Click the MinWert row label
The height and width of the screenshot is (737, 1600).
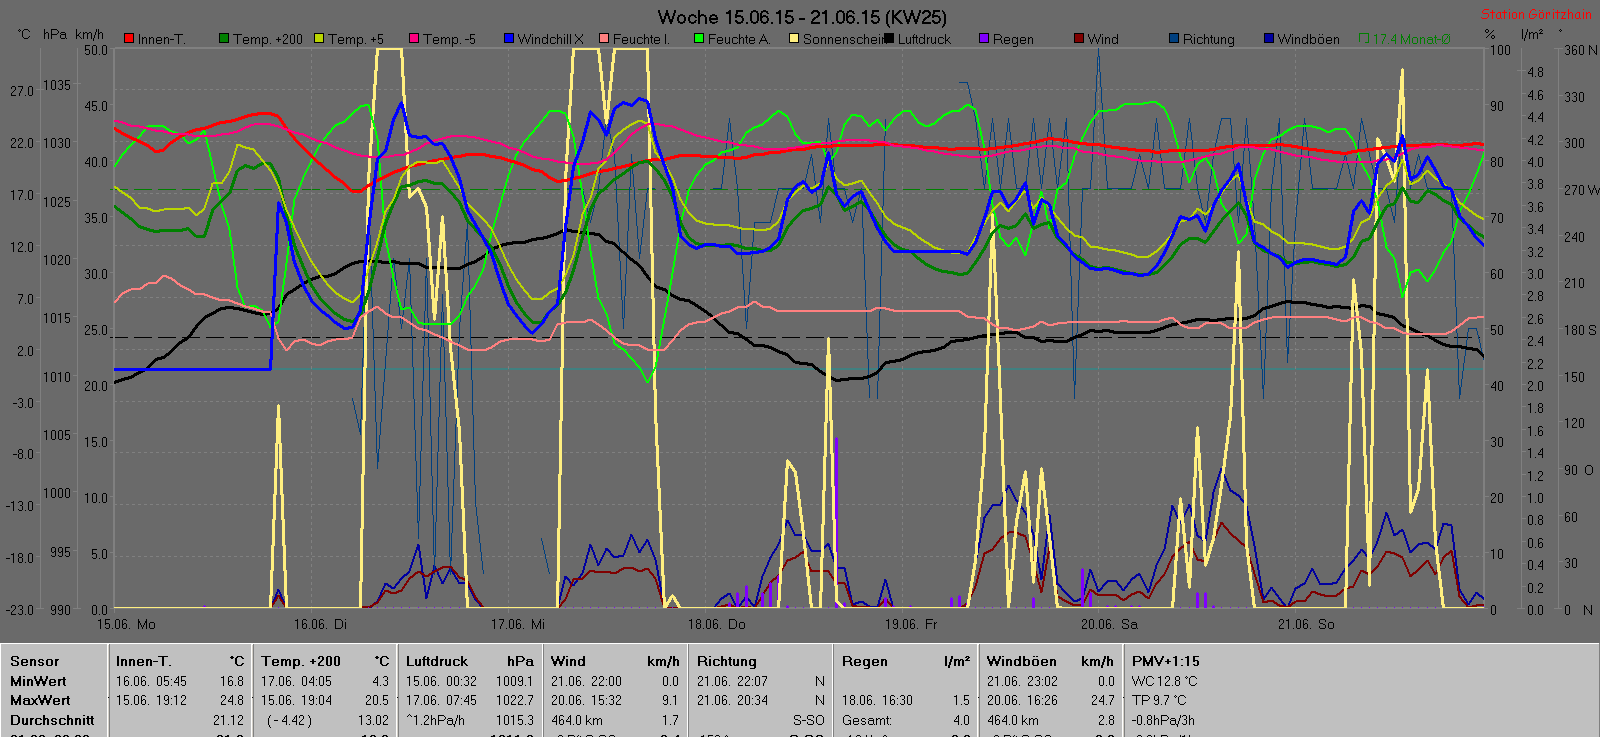click(x=38, y=681)
